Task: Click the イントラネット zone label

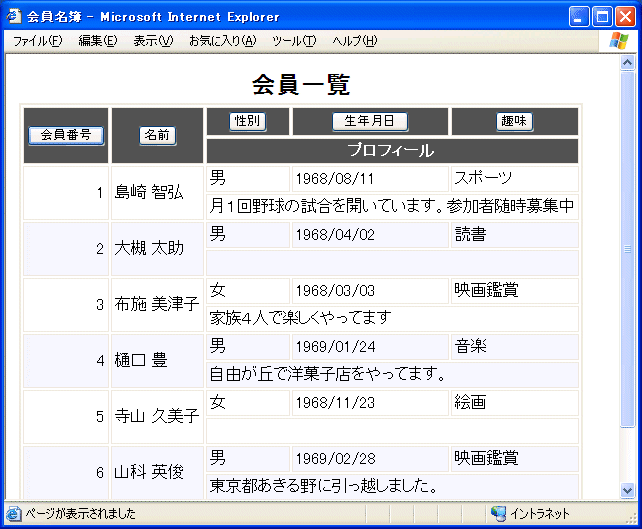Action: pos(540,513)
